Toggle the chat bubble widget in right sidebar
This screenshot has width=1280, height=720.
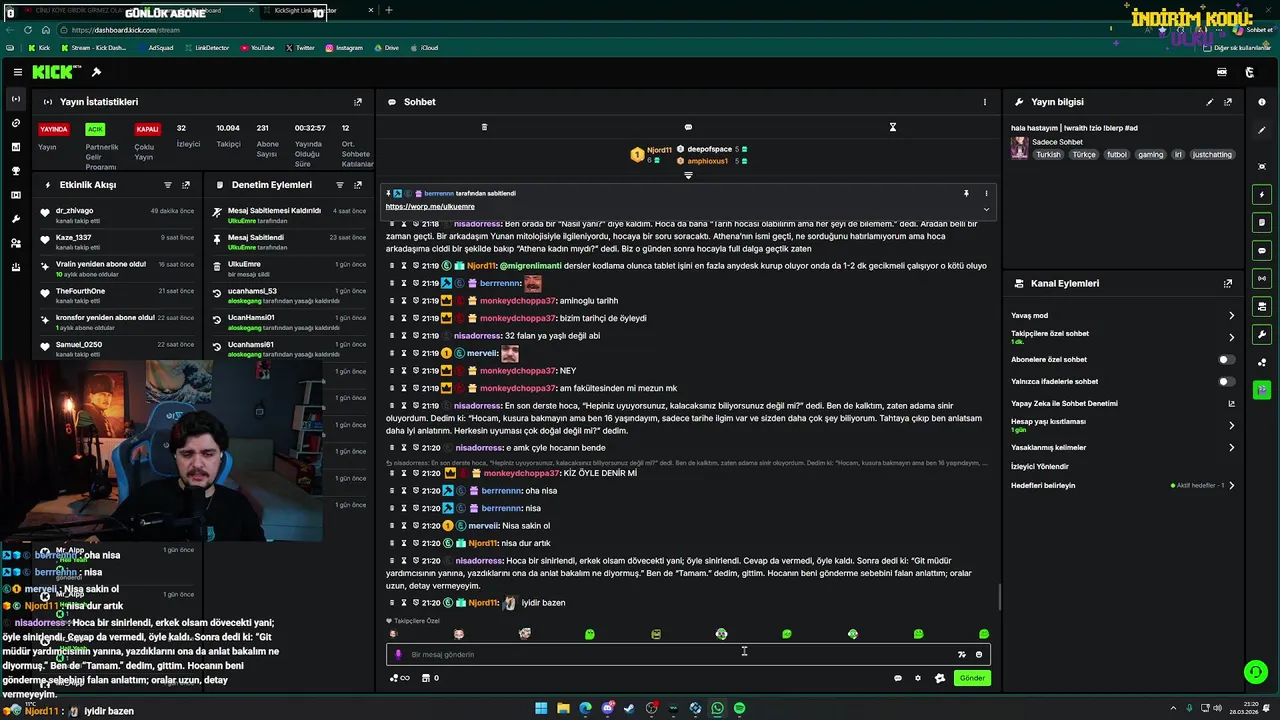(x=1262, y=250)
